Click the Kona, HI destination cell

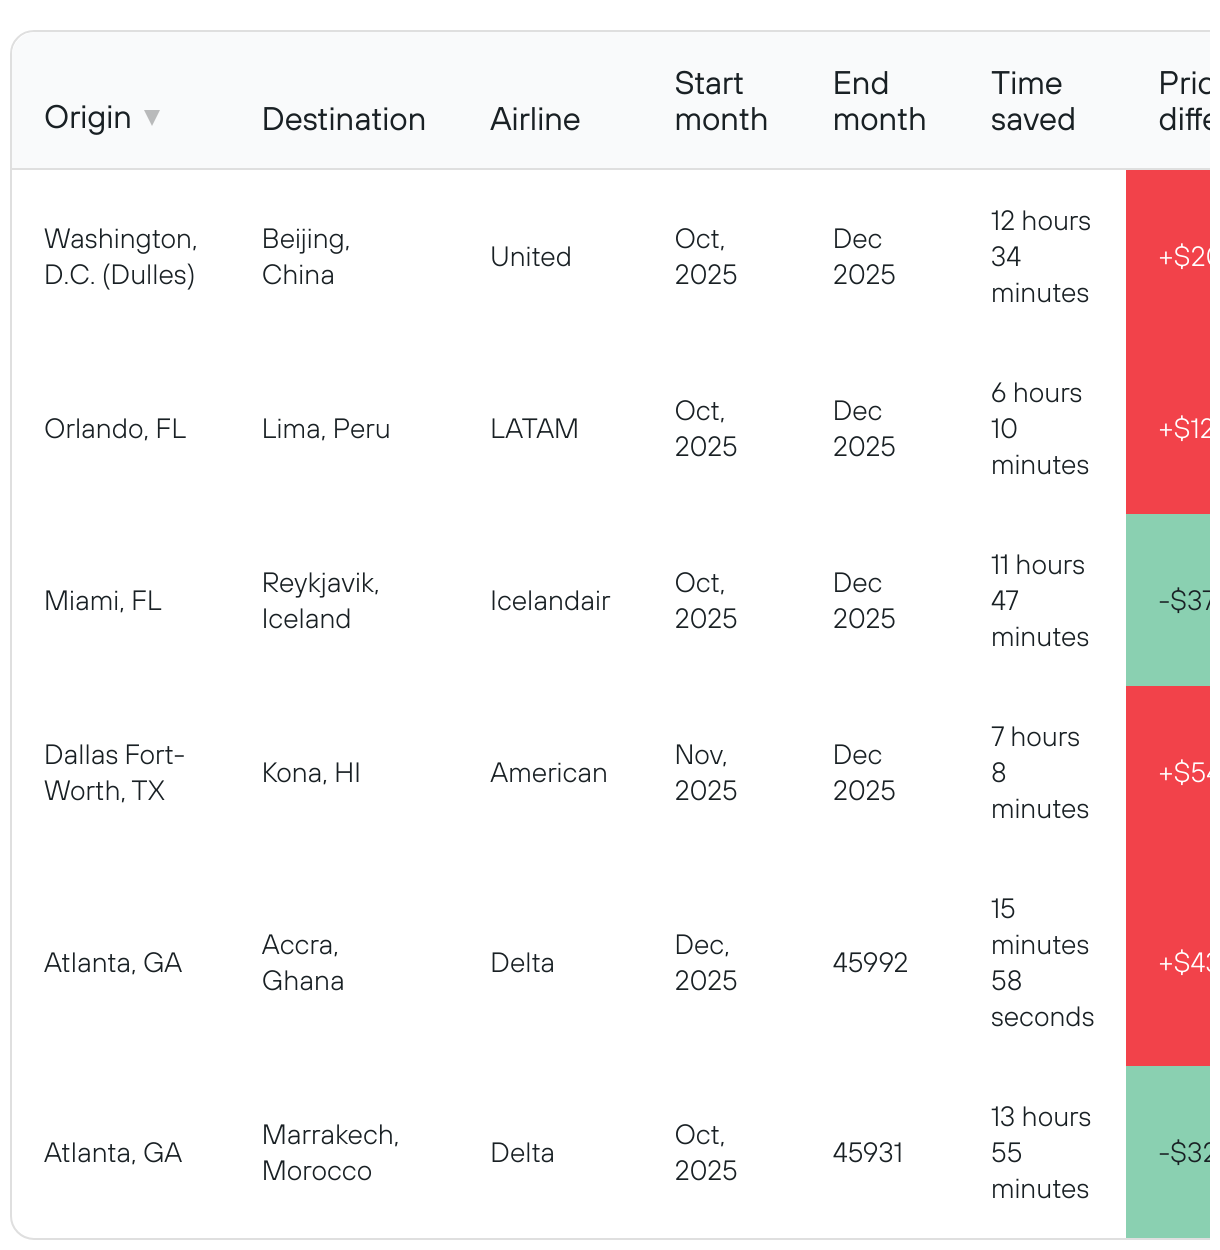pos(311,773)
